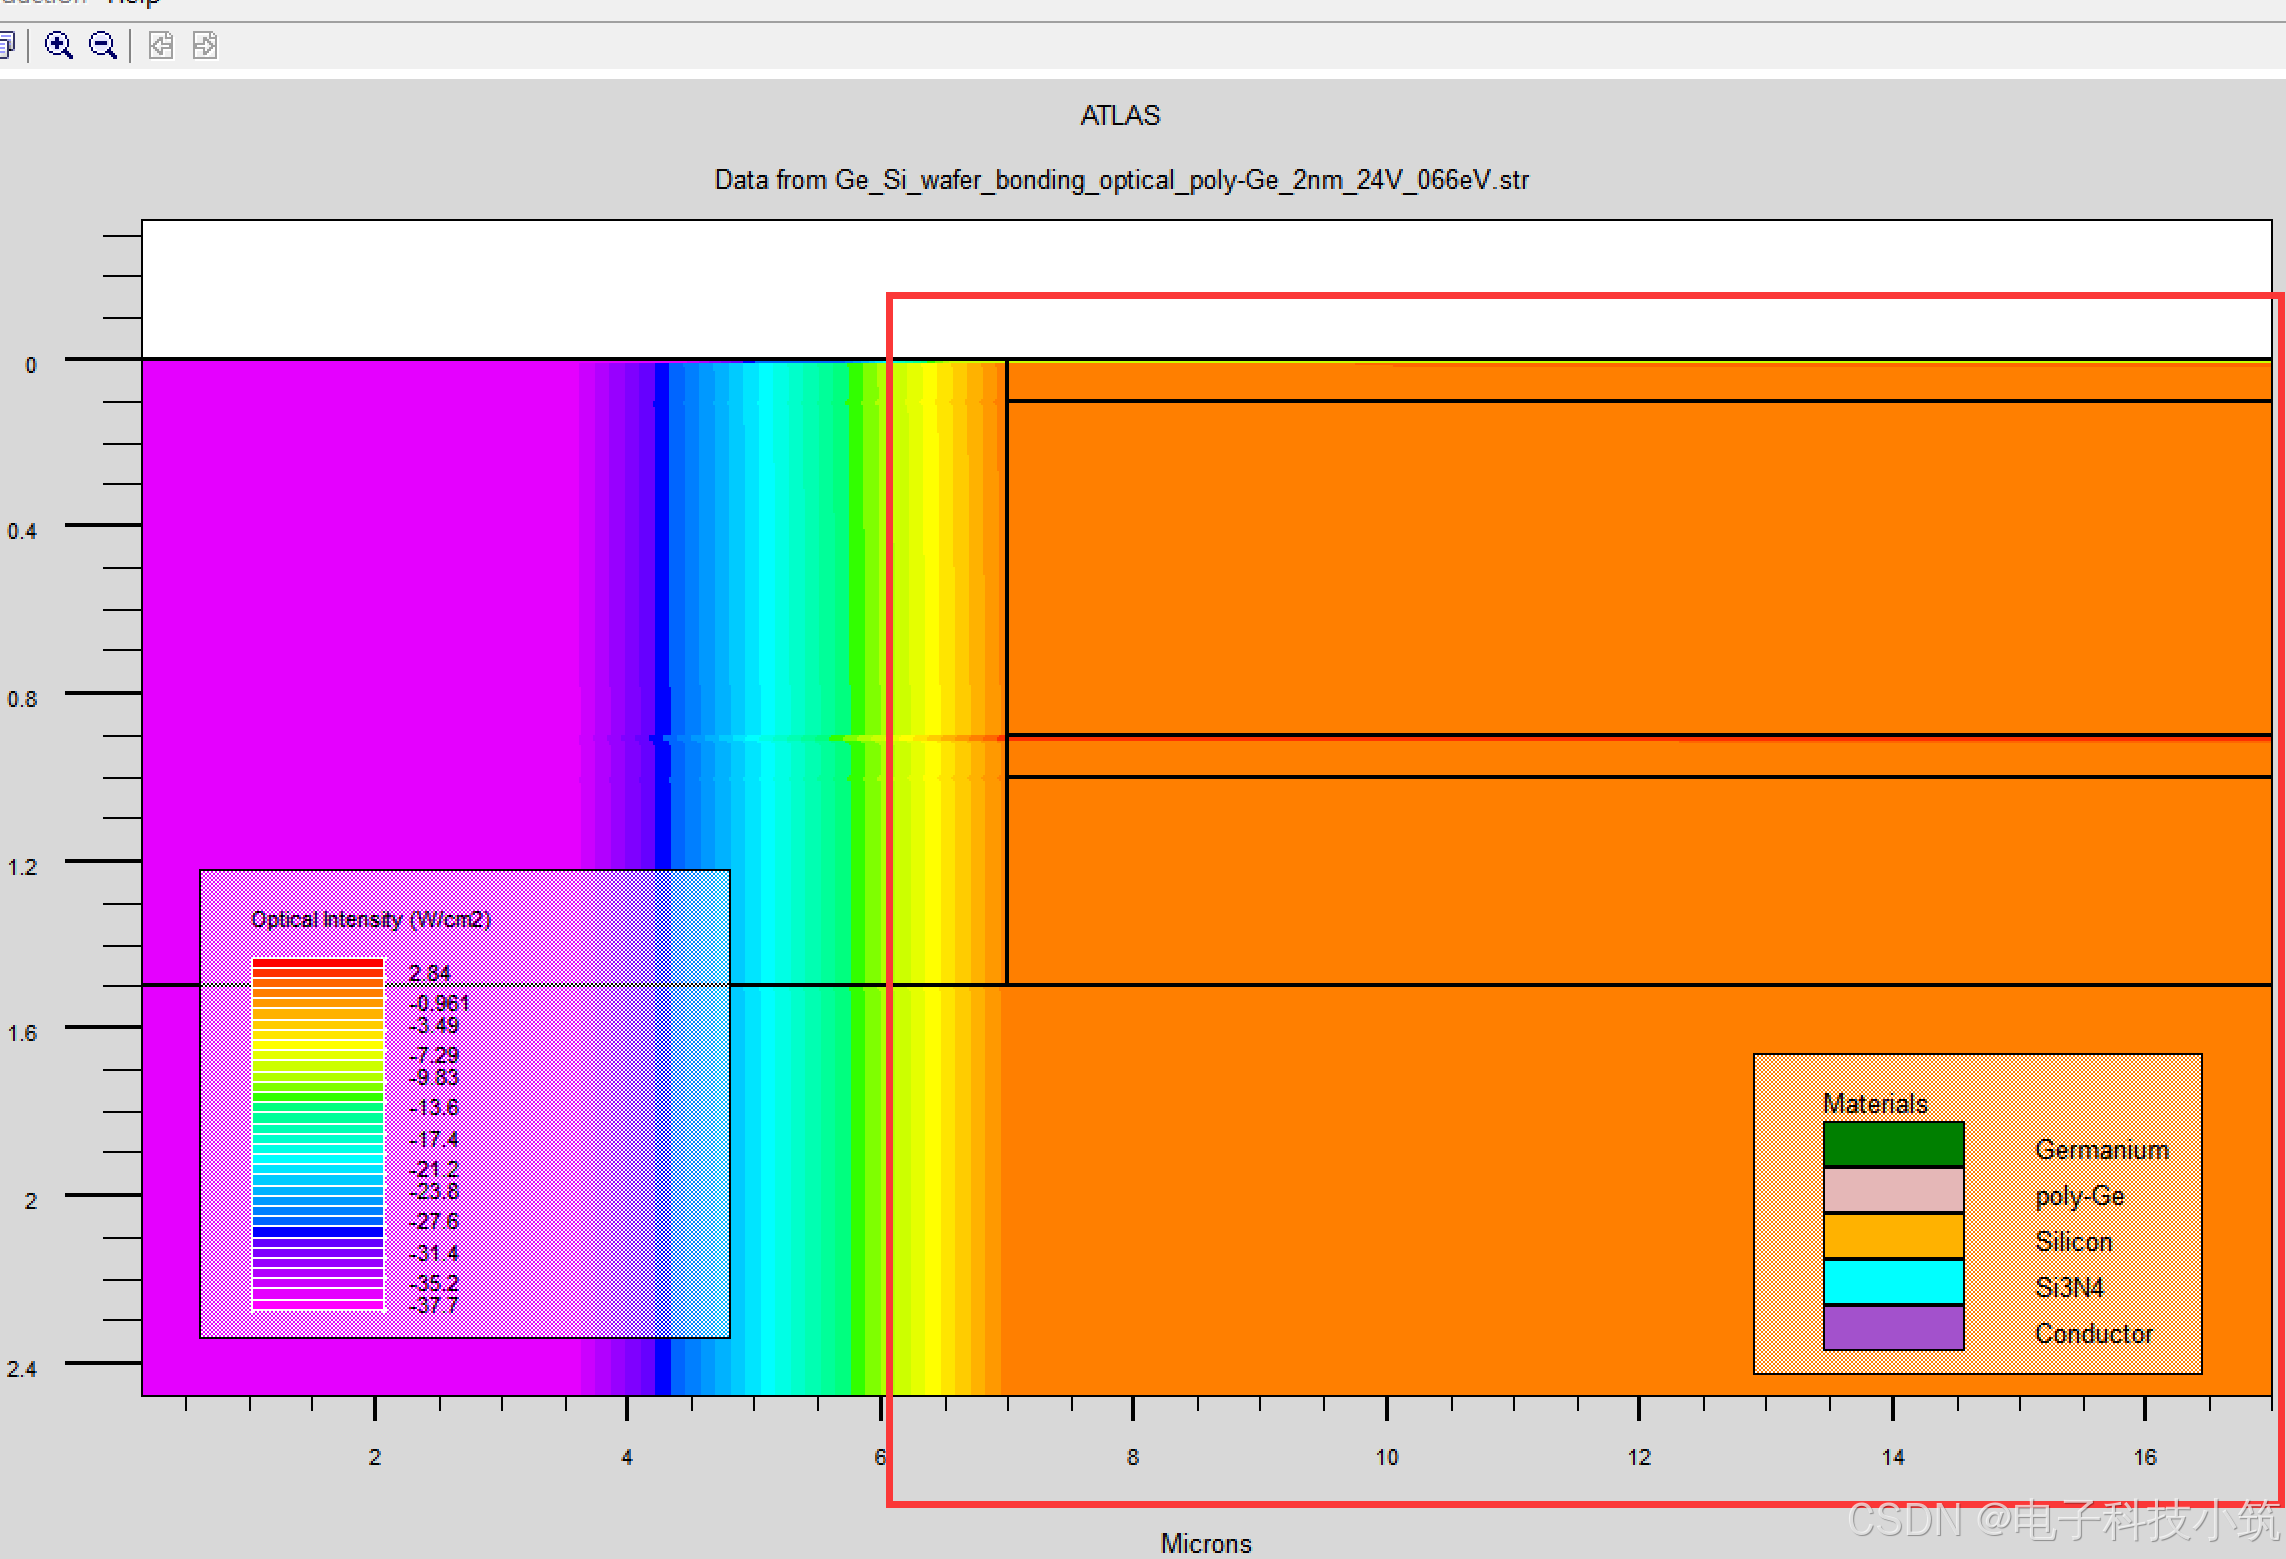Click the Materials legend heading
Viewport: 2286px width, 1559px height.
point(1875,1104)
